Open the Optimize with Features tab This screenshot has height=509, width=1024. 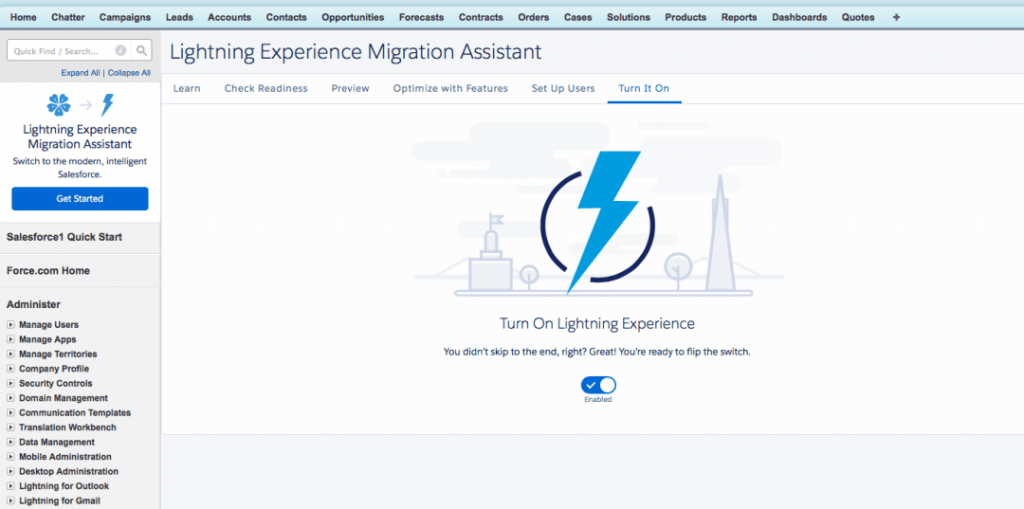(x=450, y=88)
